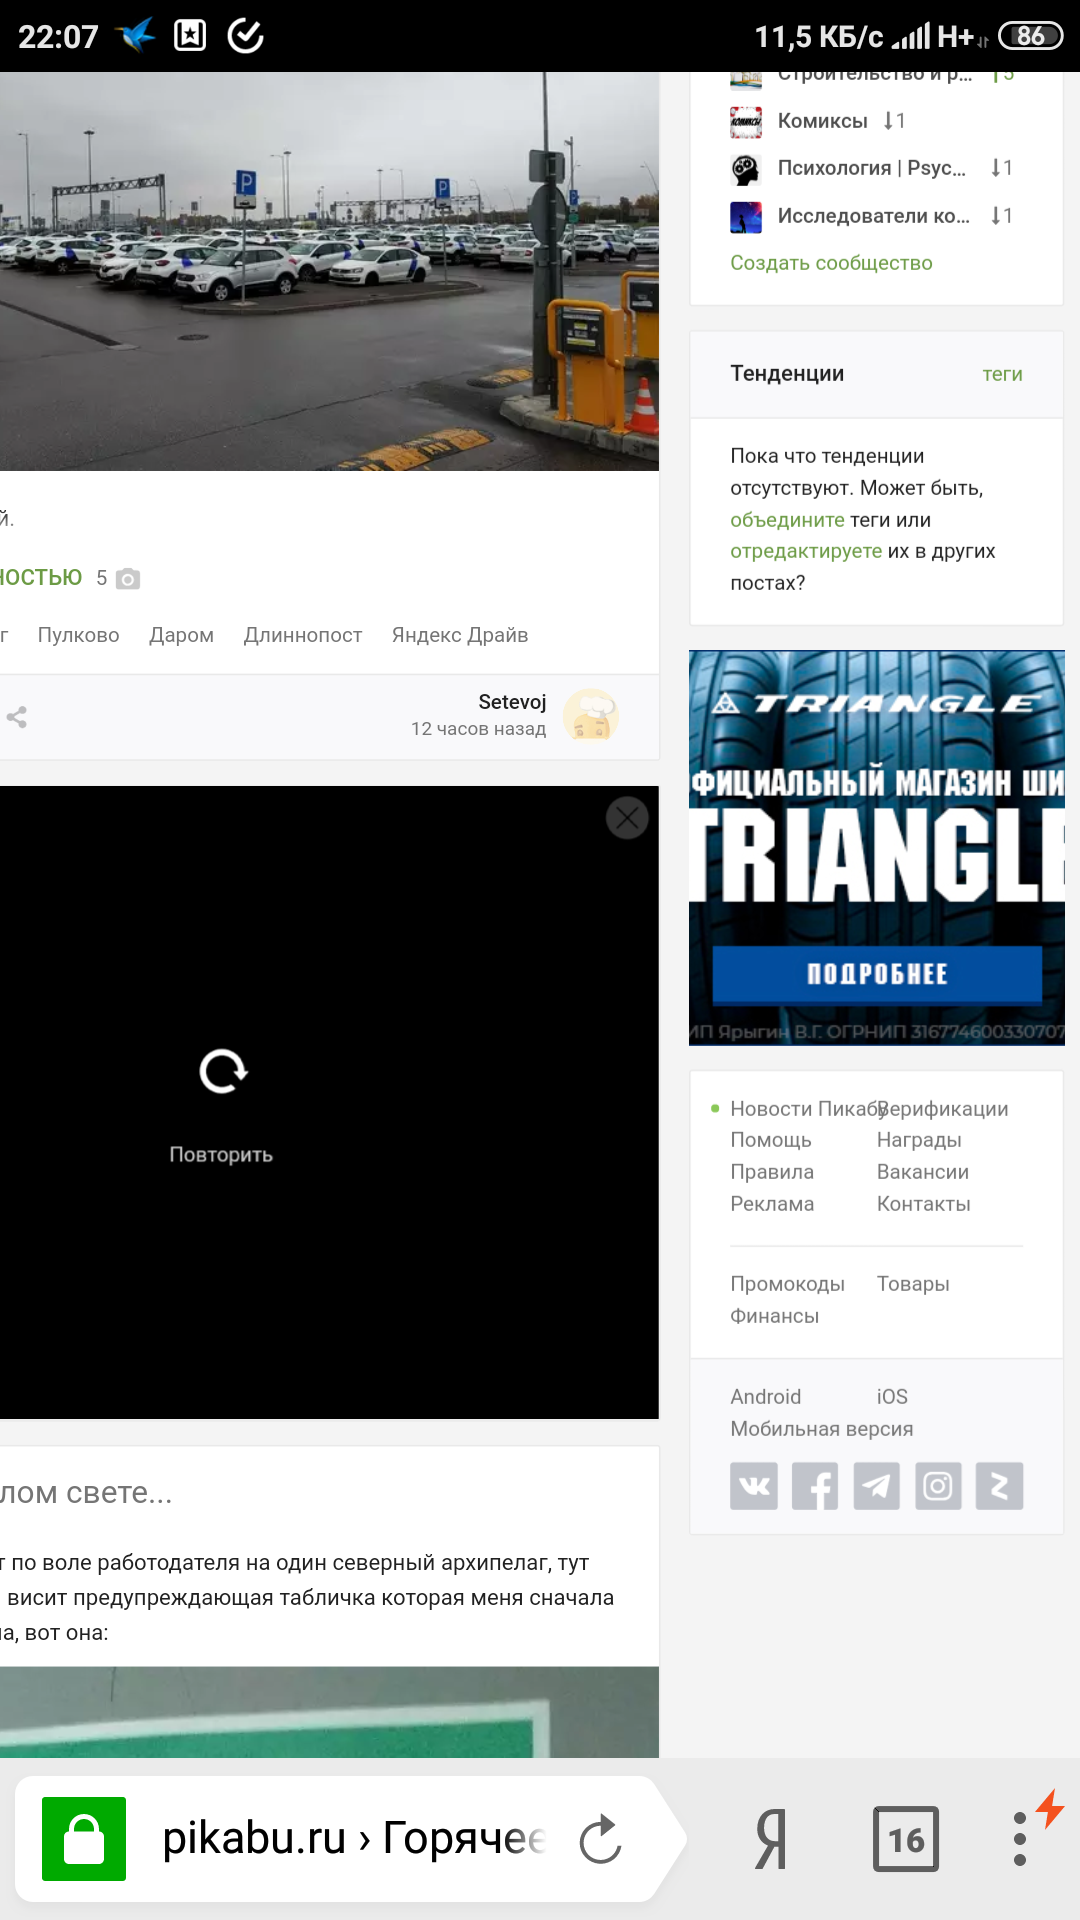Open the Комиксы community link

(x=823, y=121)
